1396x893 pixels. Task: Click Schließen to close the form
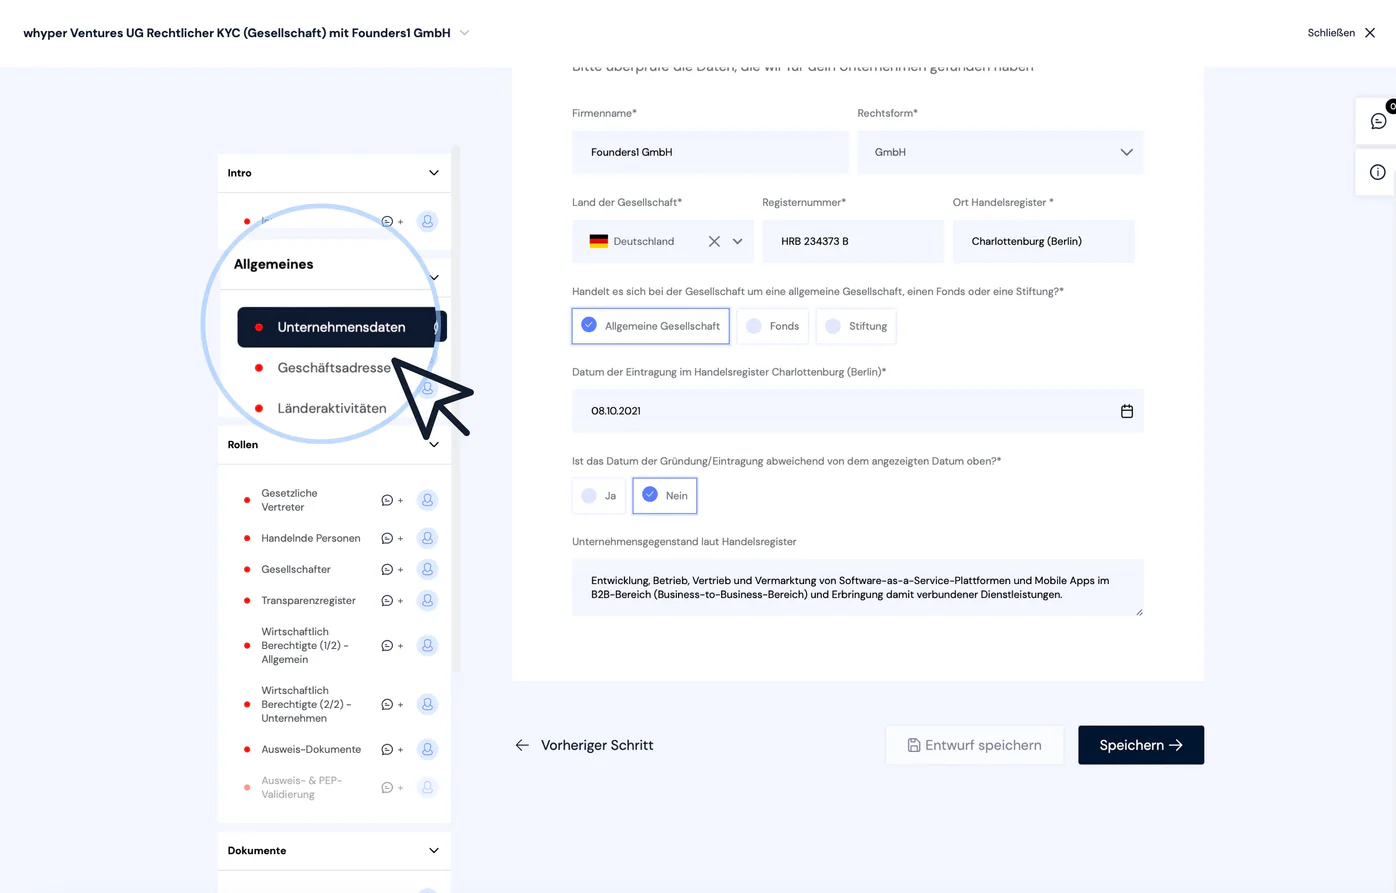(1342, 33)
